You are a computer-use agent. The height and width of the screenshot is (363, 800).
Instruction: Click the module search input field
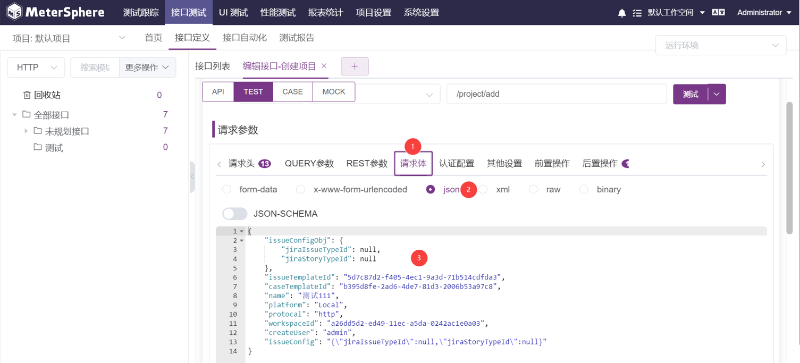(95, 67)
